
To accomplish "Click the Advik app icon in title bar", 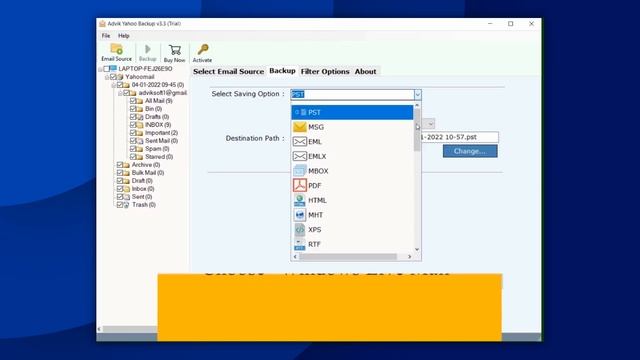I will (x=102, y=24).
